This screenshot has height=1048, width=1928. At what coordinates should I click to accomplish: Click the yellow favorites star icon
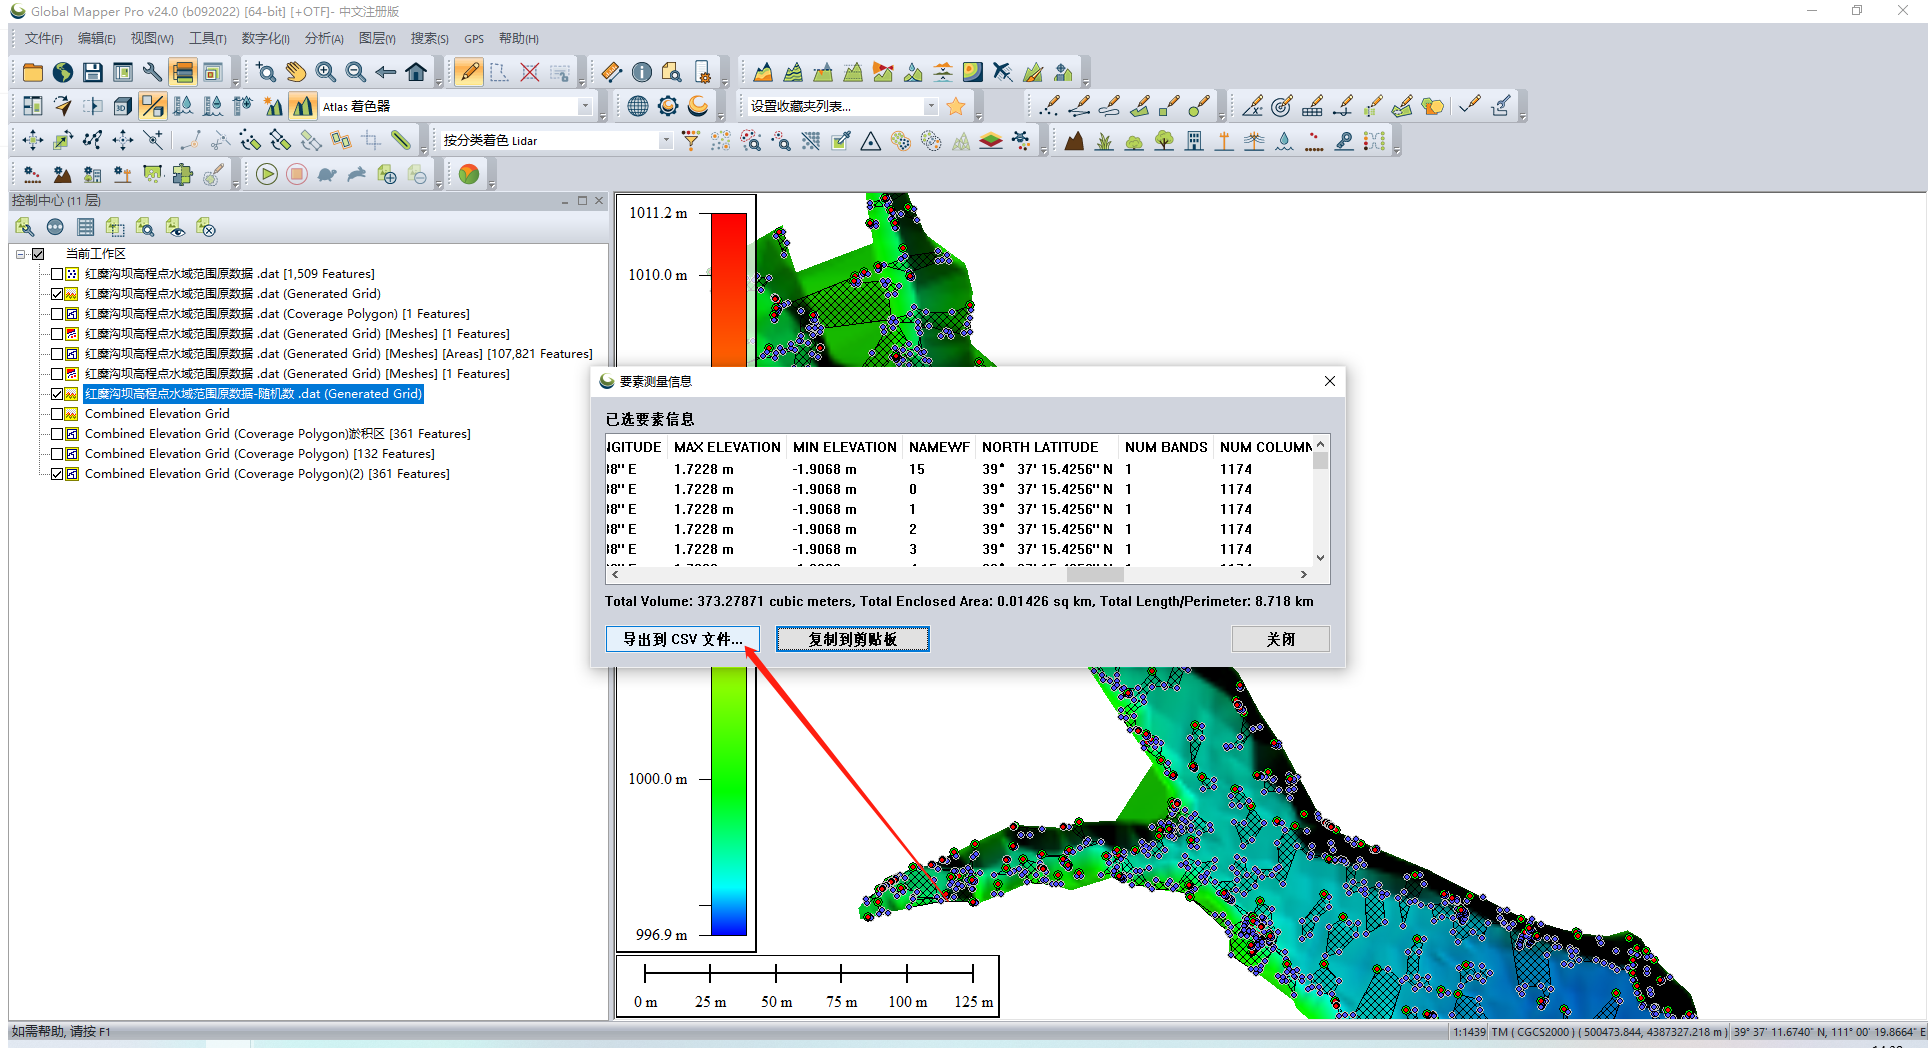pos(956,106)
